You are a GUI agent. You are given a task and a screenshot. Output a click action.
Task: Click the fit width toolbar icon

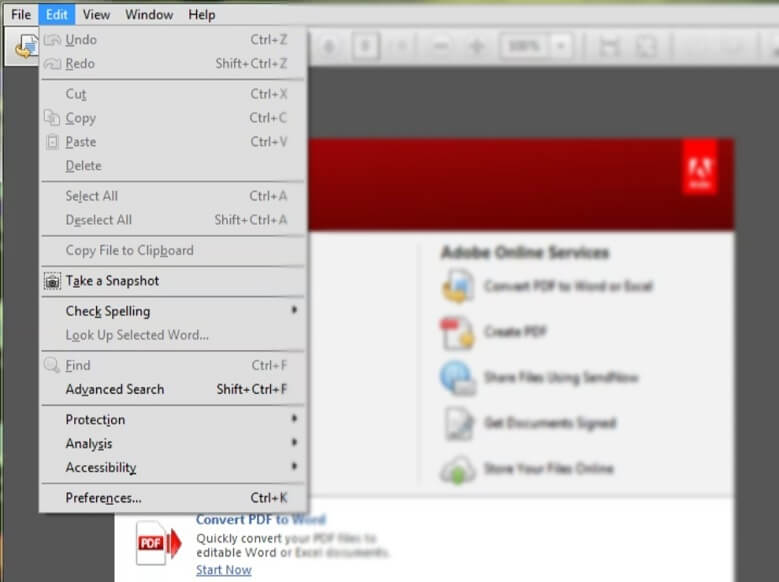click(x=610, y=47)
